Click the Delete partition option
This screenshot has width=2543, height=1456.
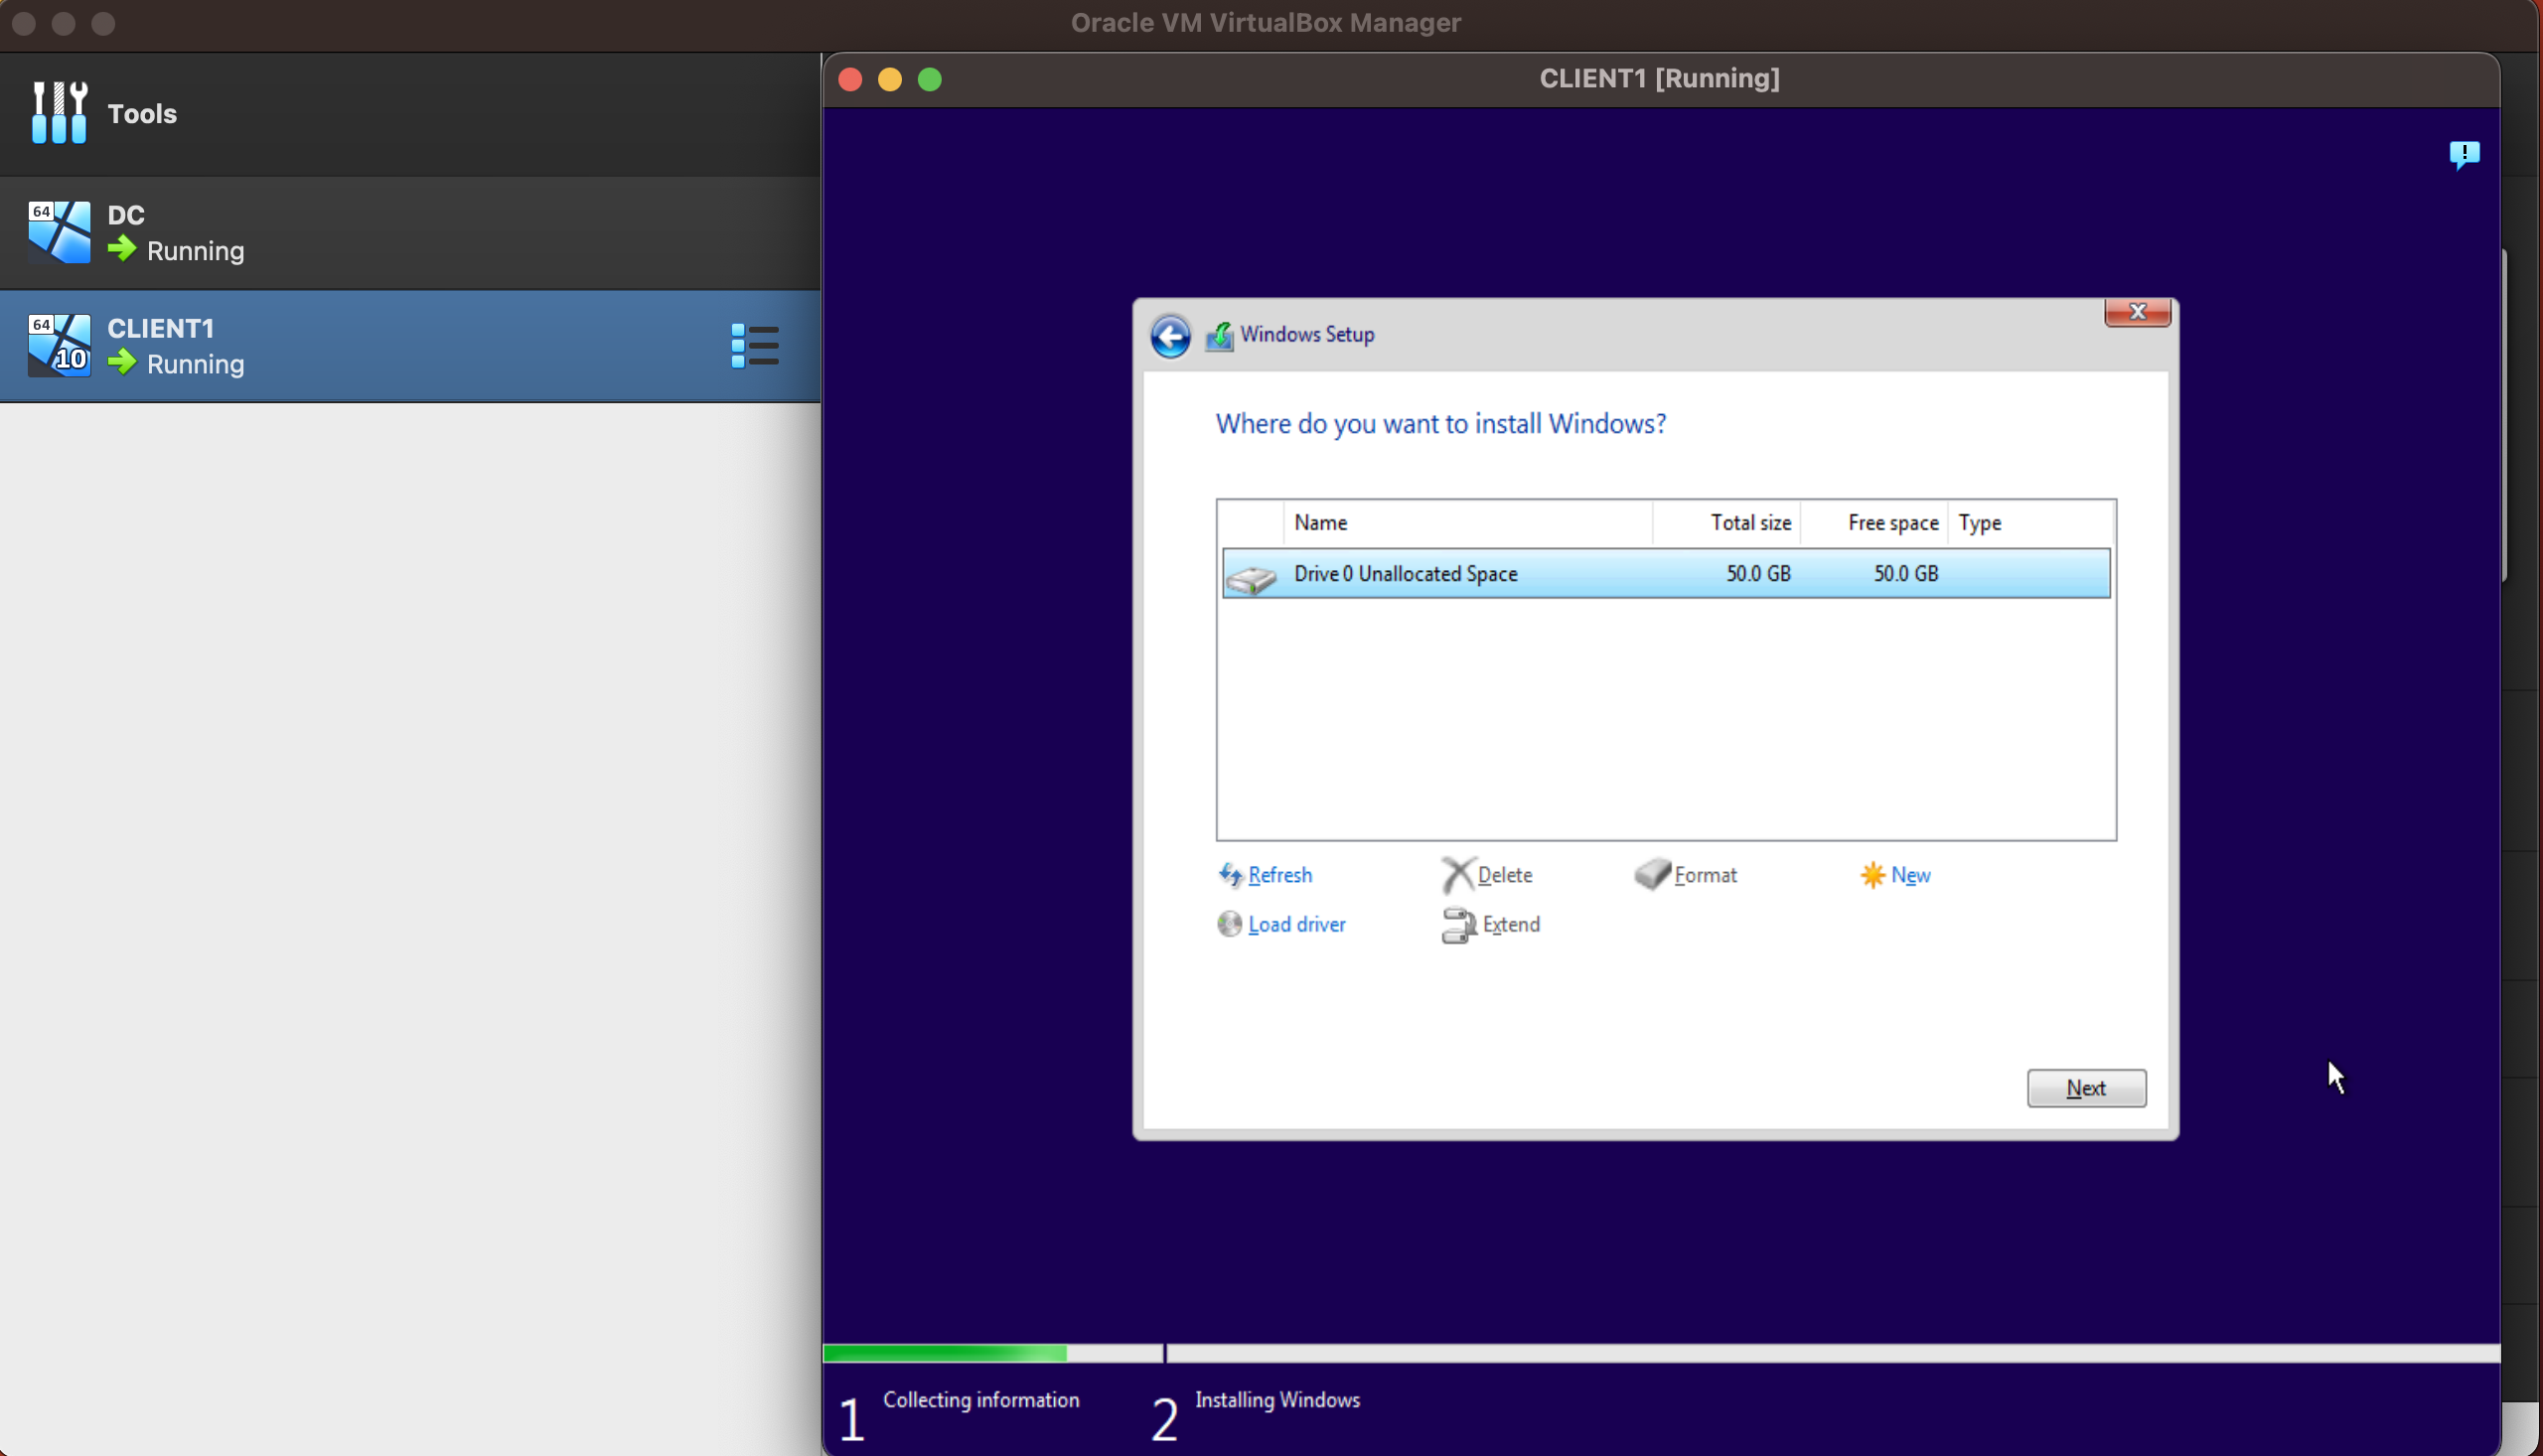[x=1503, y=875]
